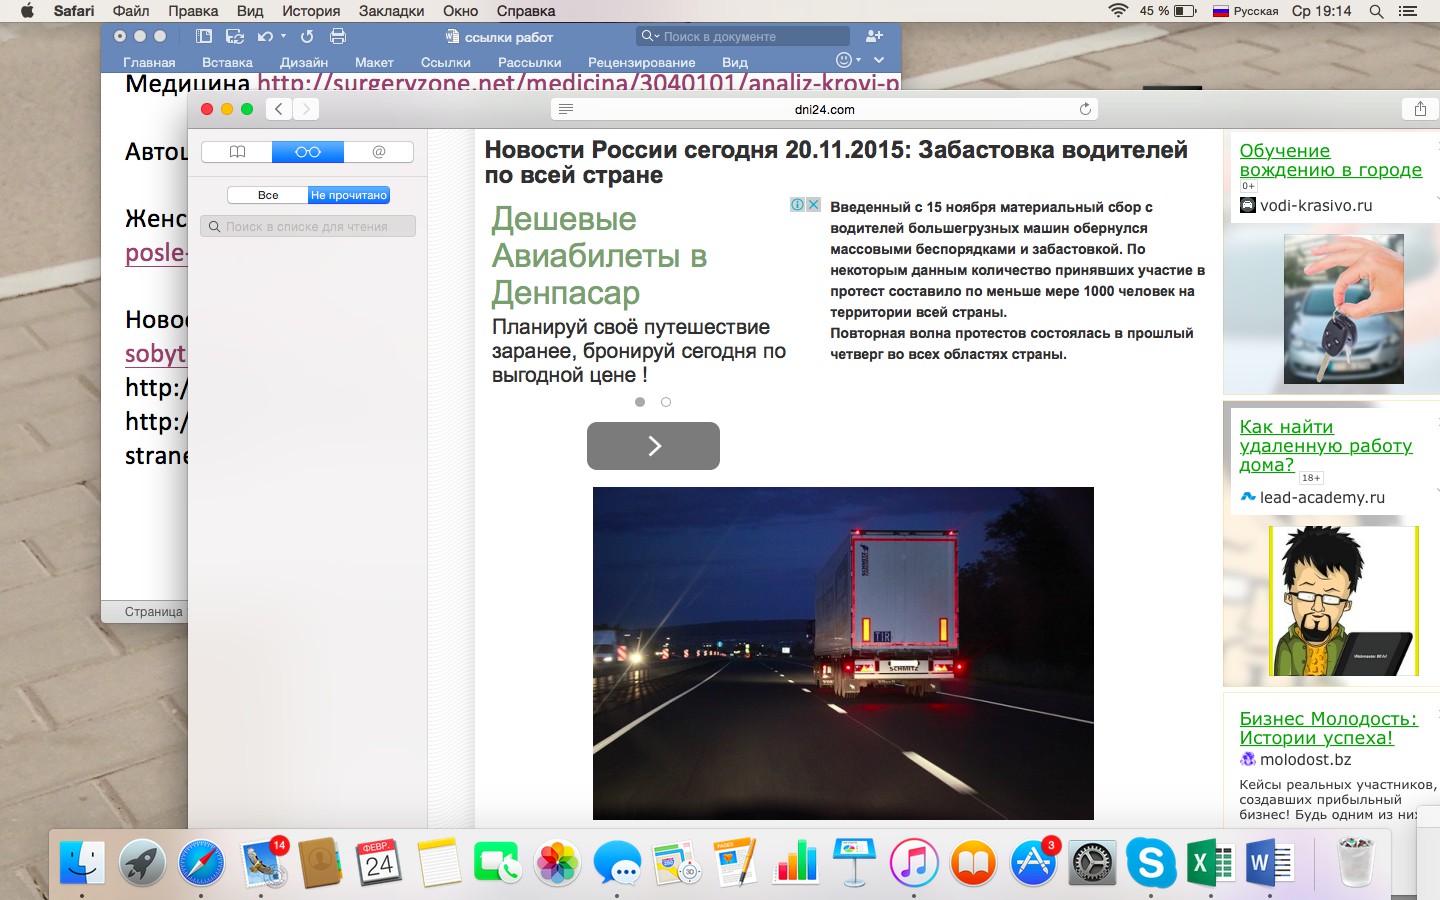Close the AdChoices ad with X icon
The width and height of the screenshot is (1440, 900).
click(x=814, y=204)
